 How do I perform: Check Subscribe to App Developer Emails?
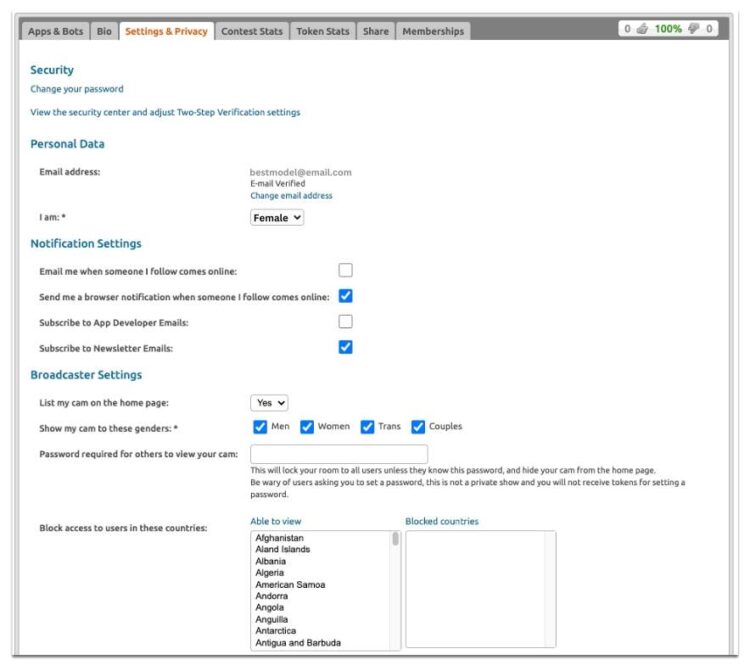(345, 322)
